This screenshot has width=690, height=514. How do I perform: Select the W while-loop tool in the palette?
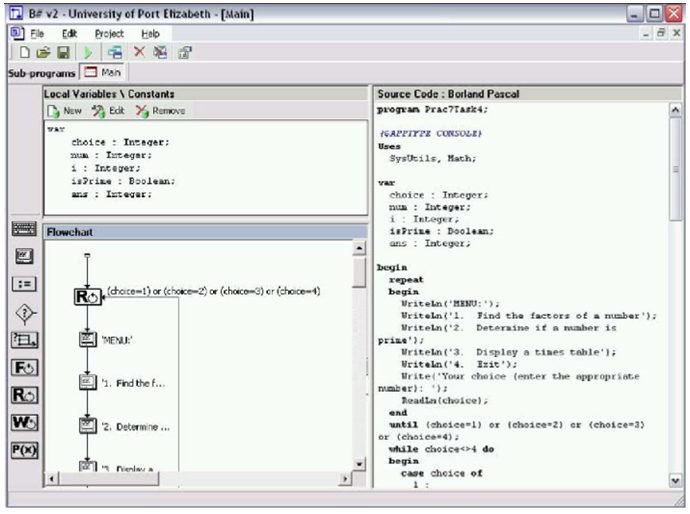25,422
